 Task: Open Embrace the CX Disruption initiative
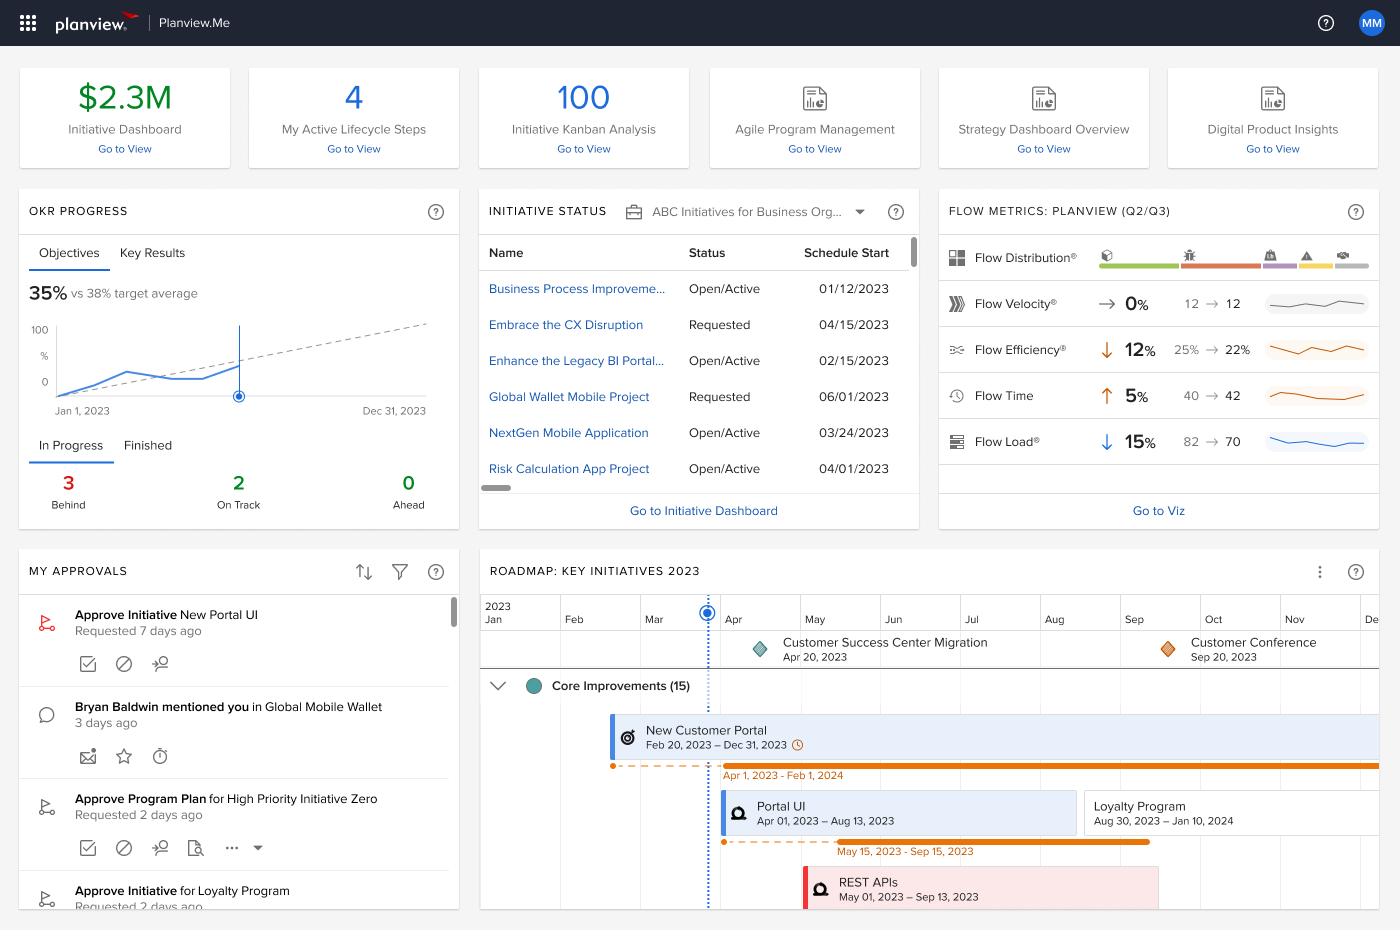click(566, 325)
